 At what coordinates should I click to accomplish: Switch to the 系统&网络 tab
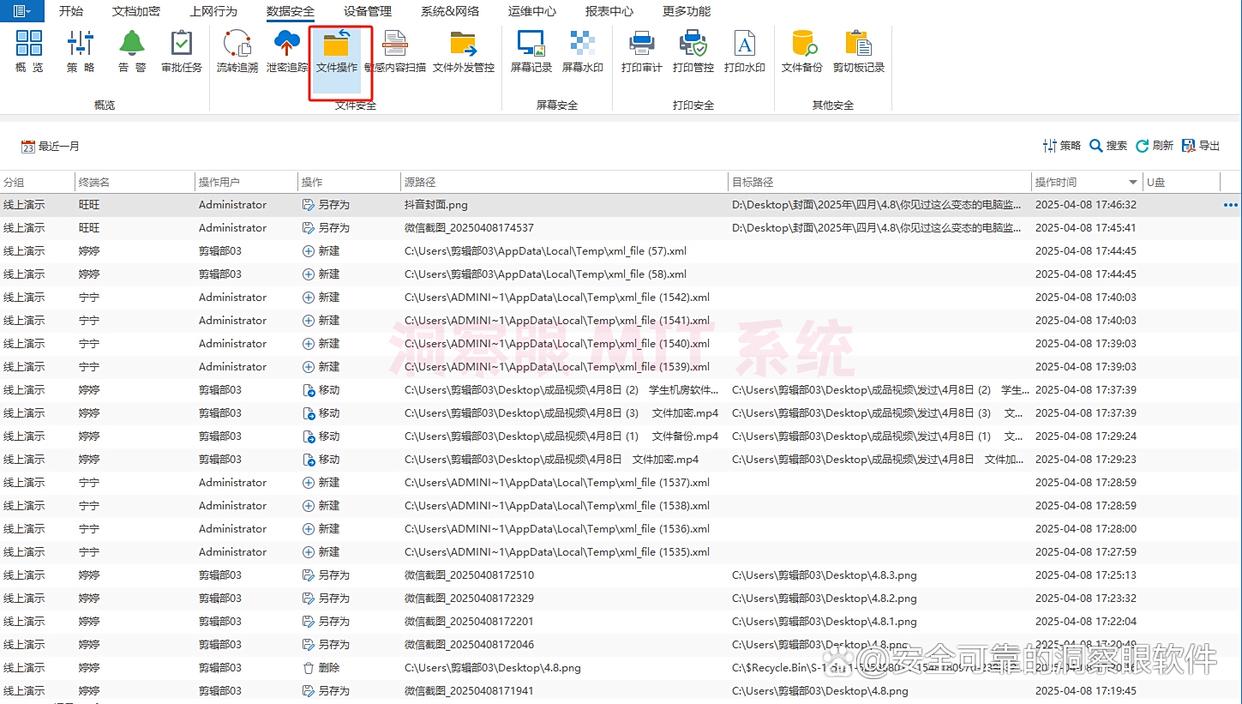pos(449,11)
